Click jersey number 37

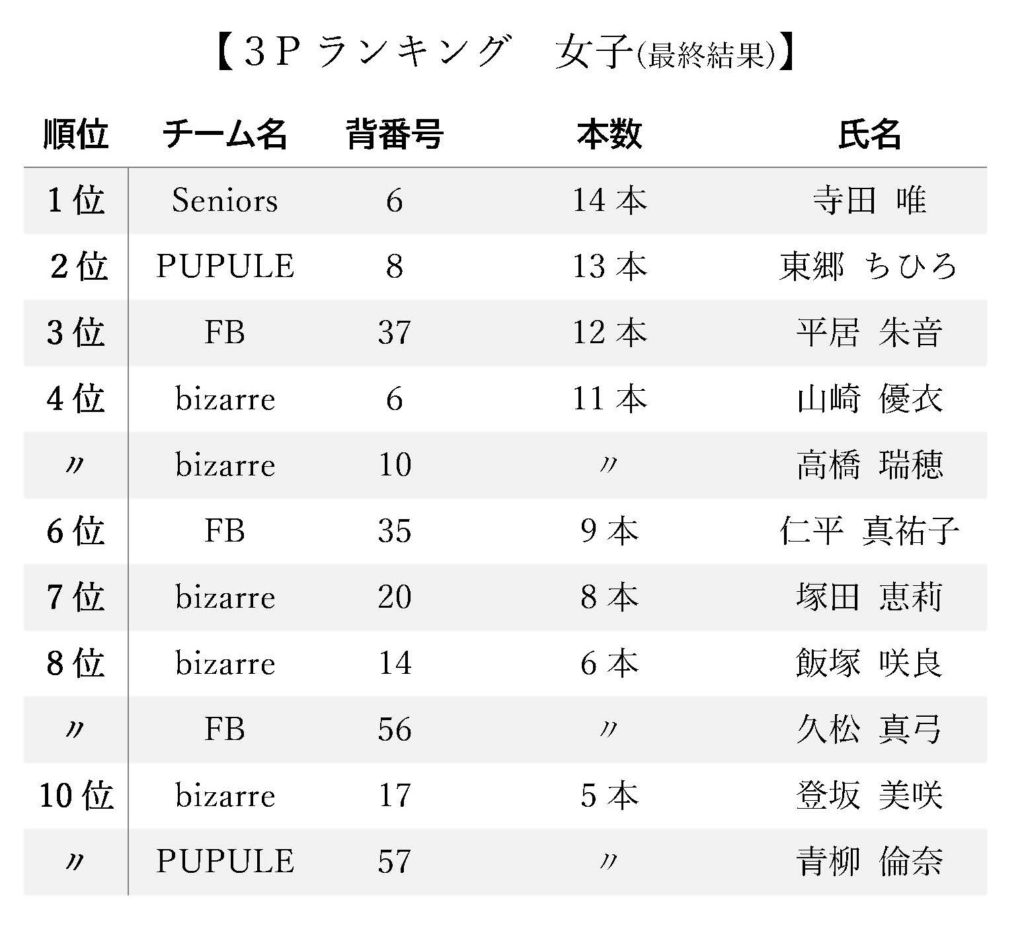pos(395,333)
